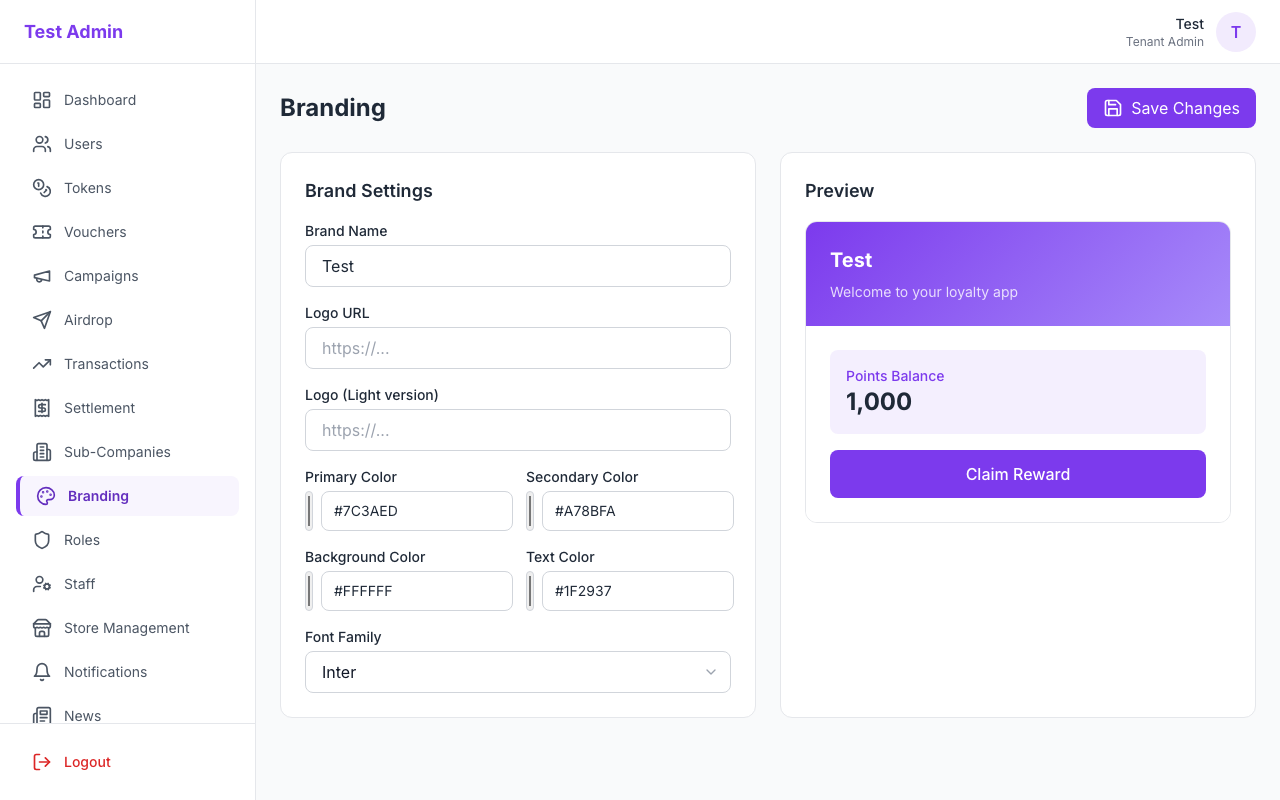Open the Vouchers icon

(x=41, y=232)
